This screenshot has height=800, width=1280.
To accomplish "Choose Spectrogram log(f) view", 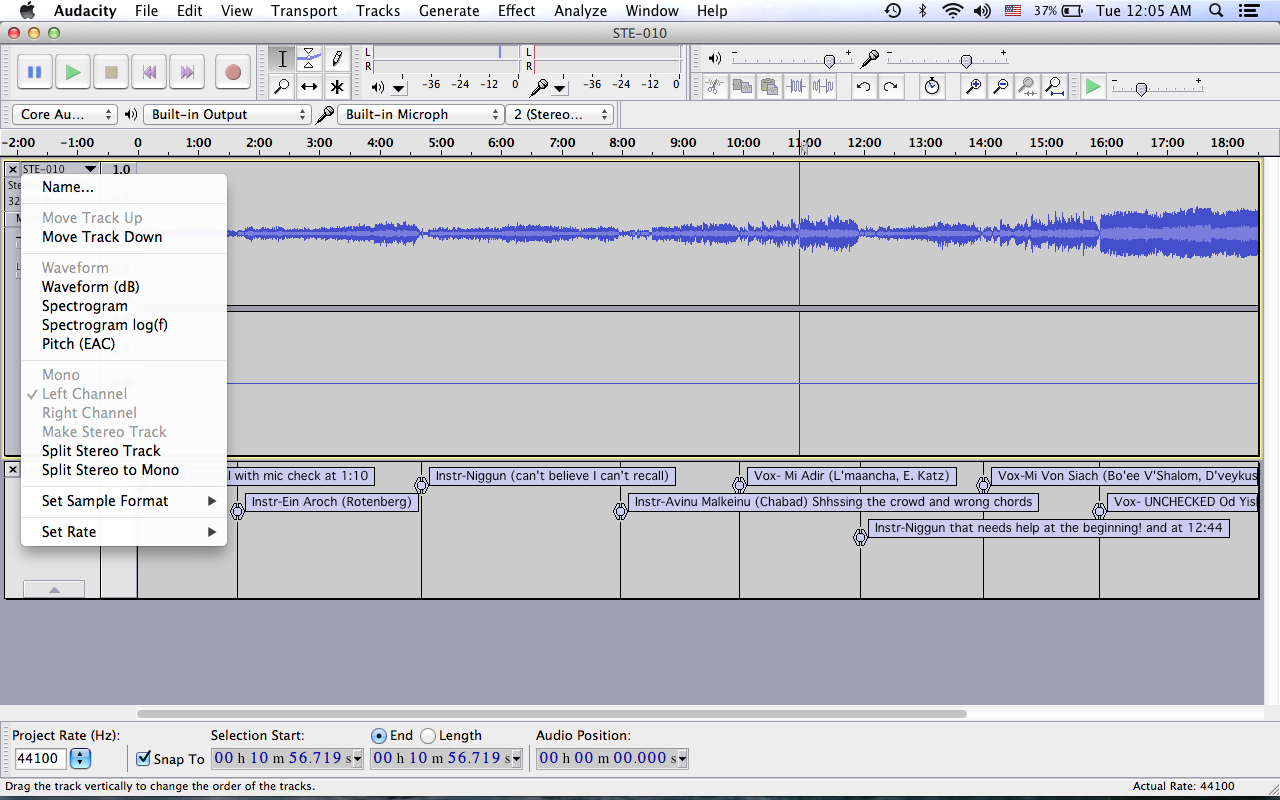I will pos(124,325).
